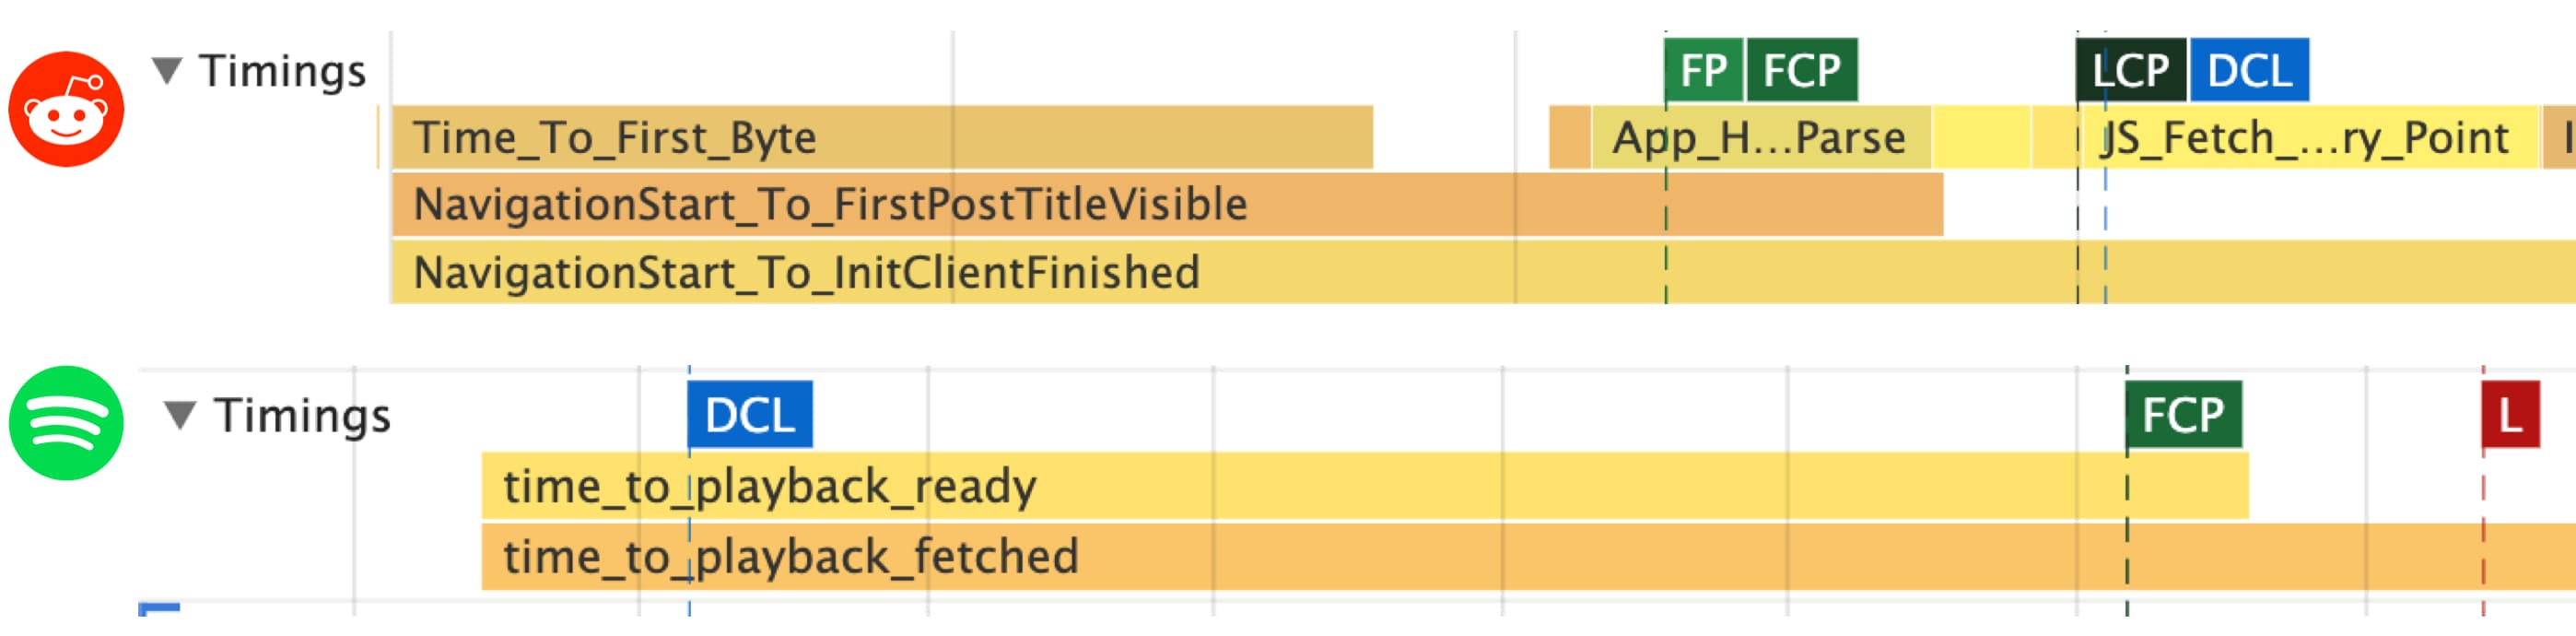Select the Reddit DCL marker
Viewport: 2576px width, 636px height.
[x=2249, y=71]
